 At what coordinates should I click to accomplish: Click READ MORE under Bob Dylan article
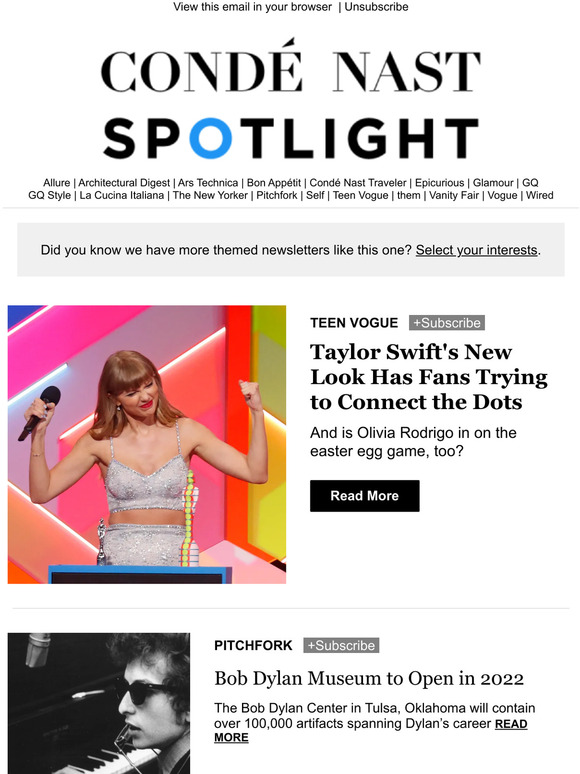pyautogui.click(x=371, y=731)
